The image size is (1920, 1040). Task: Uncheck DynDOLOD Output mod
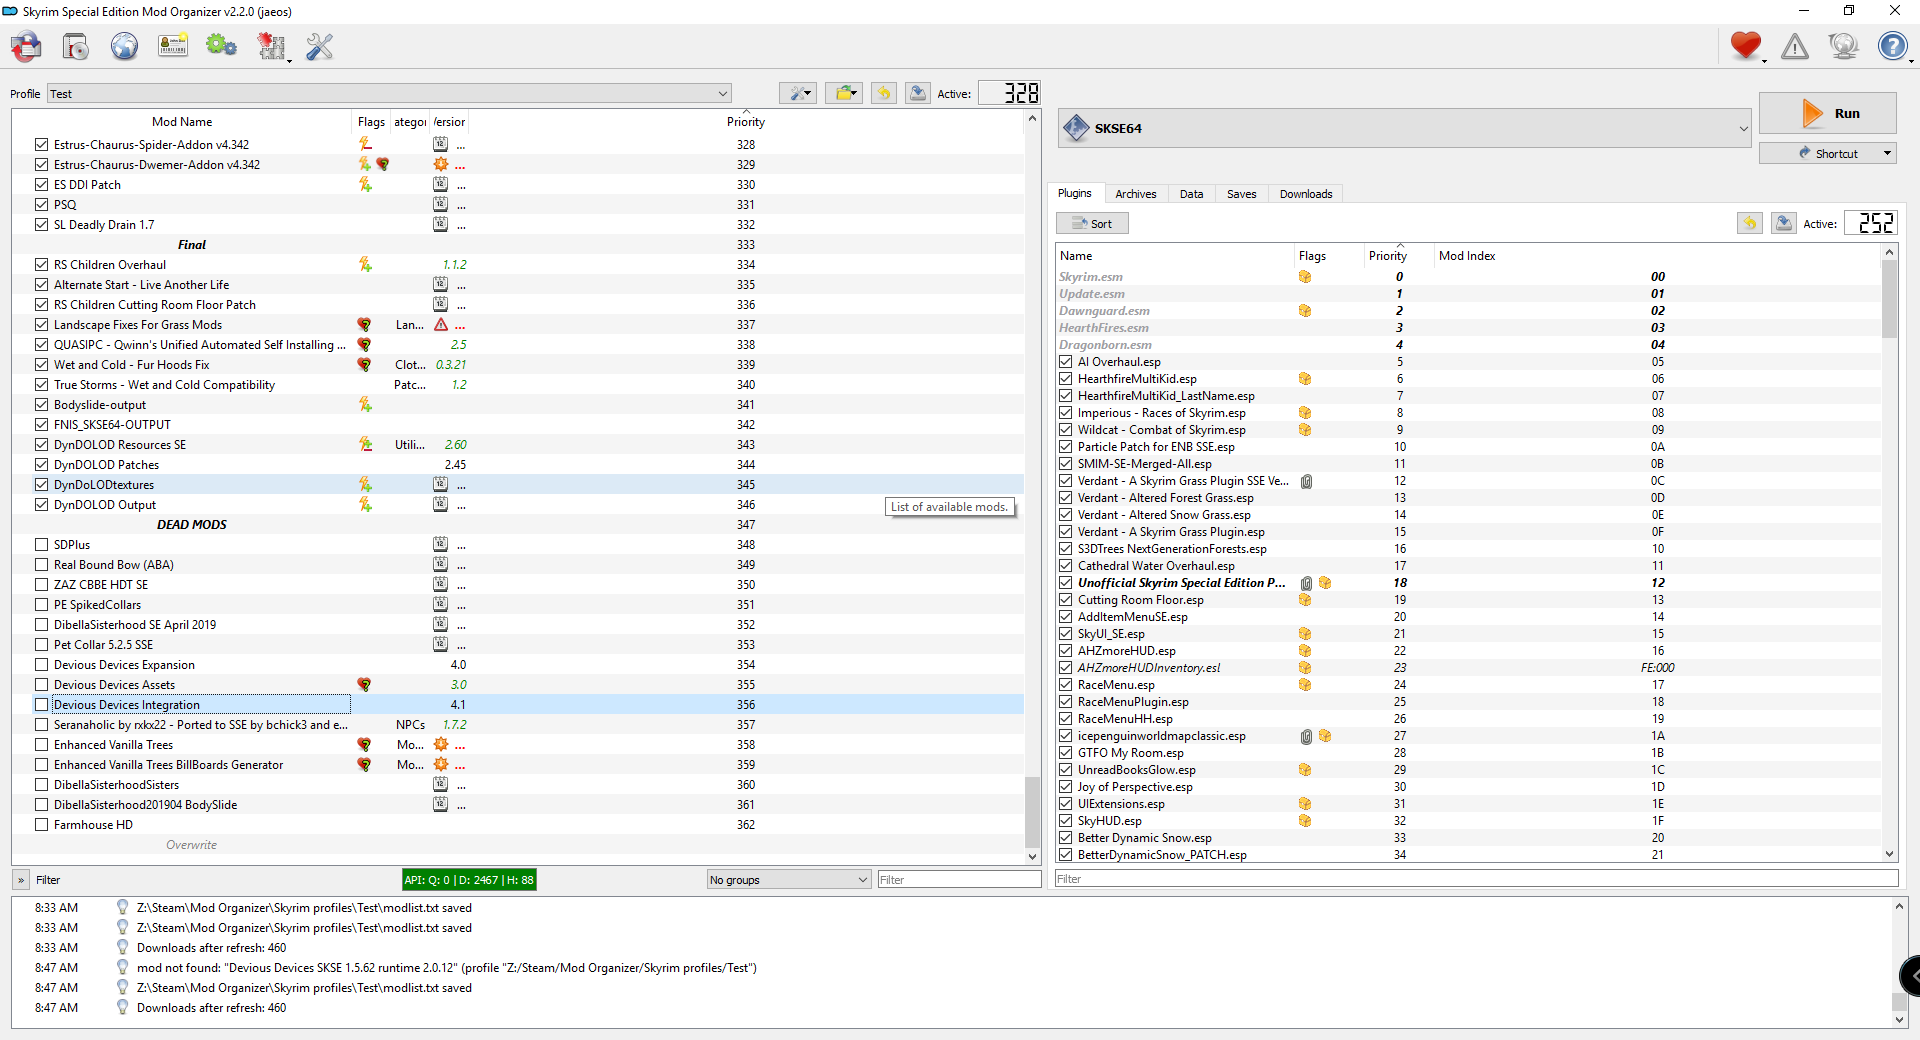(41, 504)
